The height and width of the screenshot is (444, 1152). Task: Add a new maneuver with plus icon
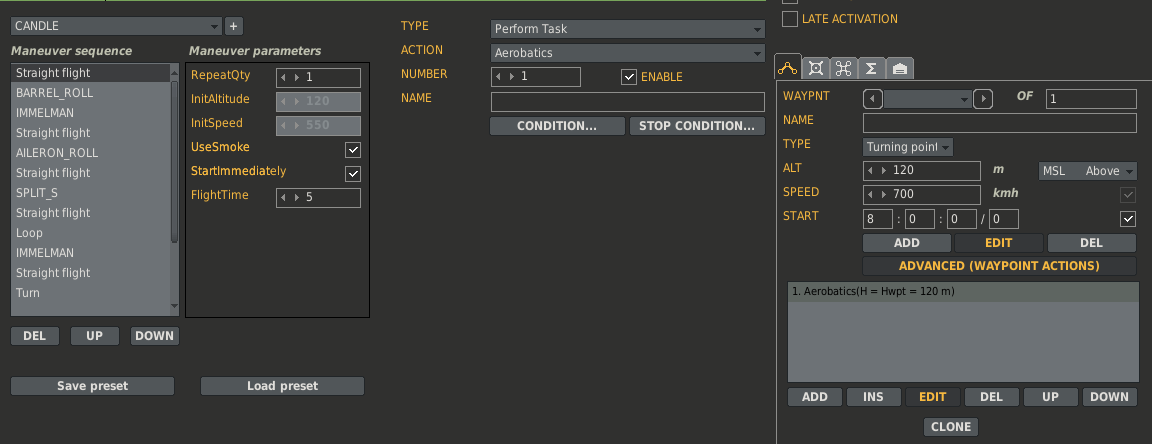tap(234, 26)
